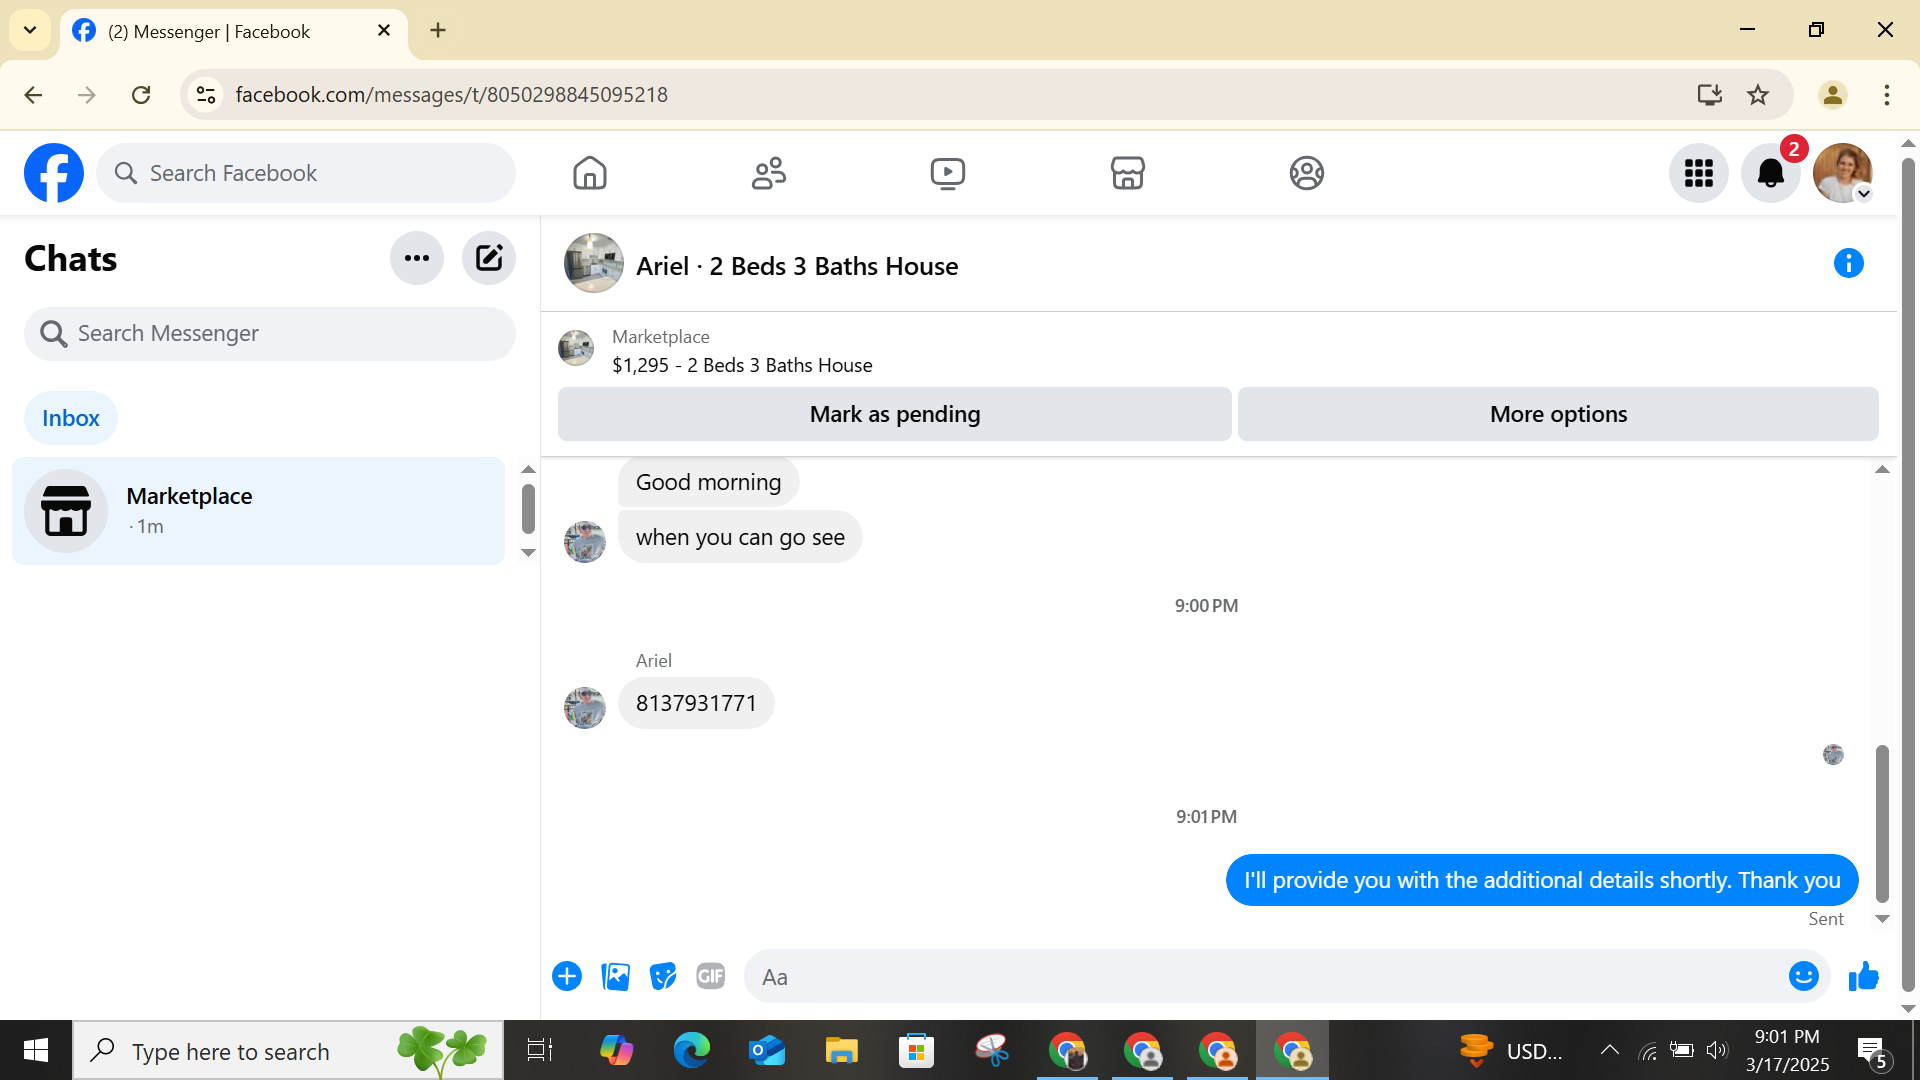1920x1080 pixels.
Task: Open File Explorer from taskbar
Action: point(841,1051)
